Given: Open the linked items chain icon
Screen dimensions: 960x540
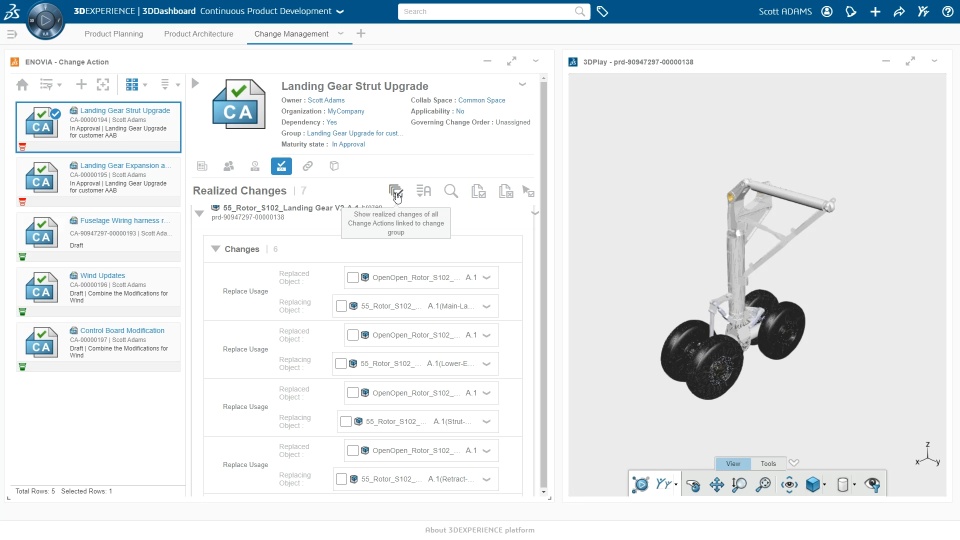Looking at the screenshot, I should [x=308, y=166].
